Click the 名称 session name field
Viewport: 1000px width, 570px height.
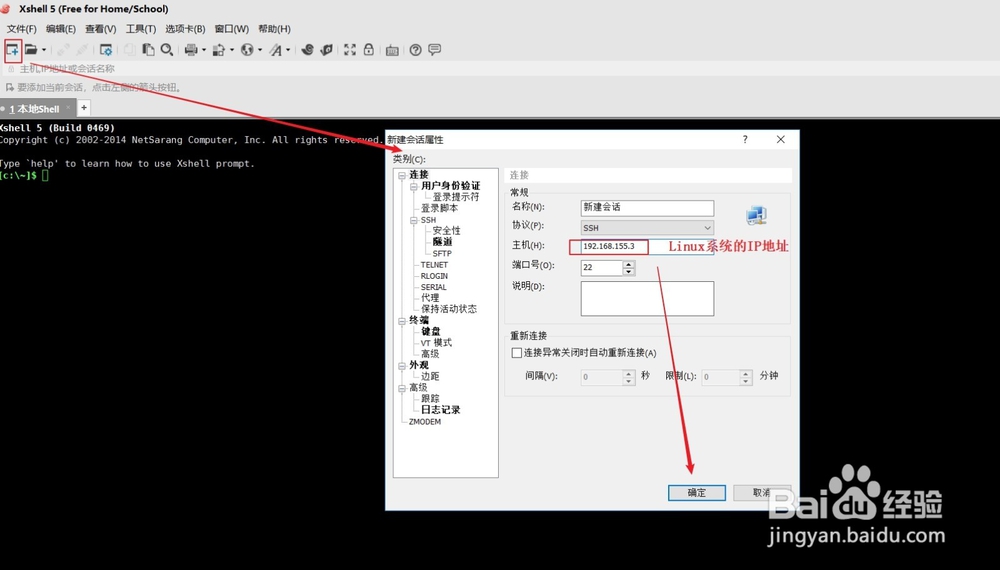point(647,208)
